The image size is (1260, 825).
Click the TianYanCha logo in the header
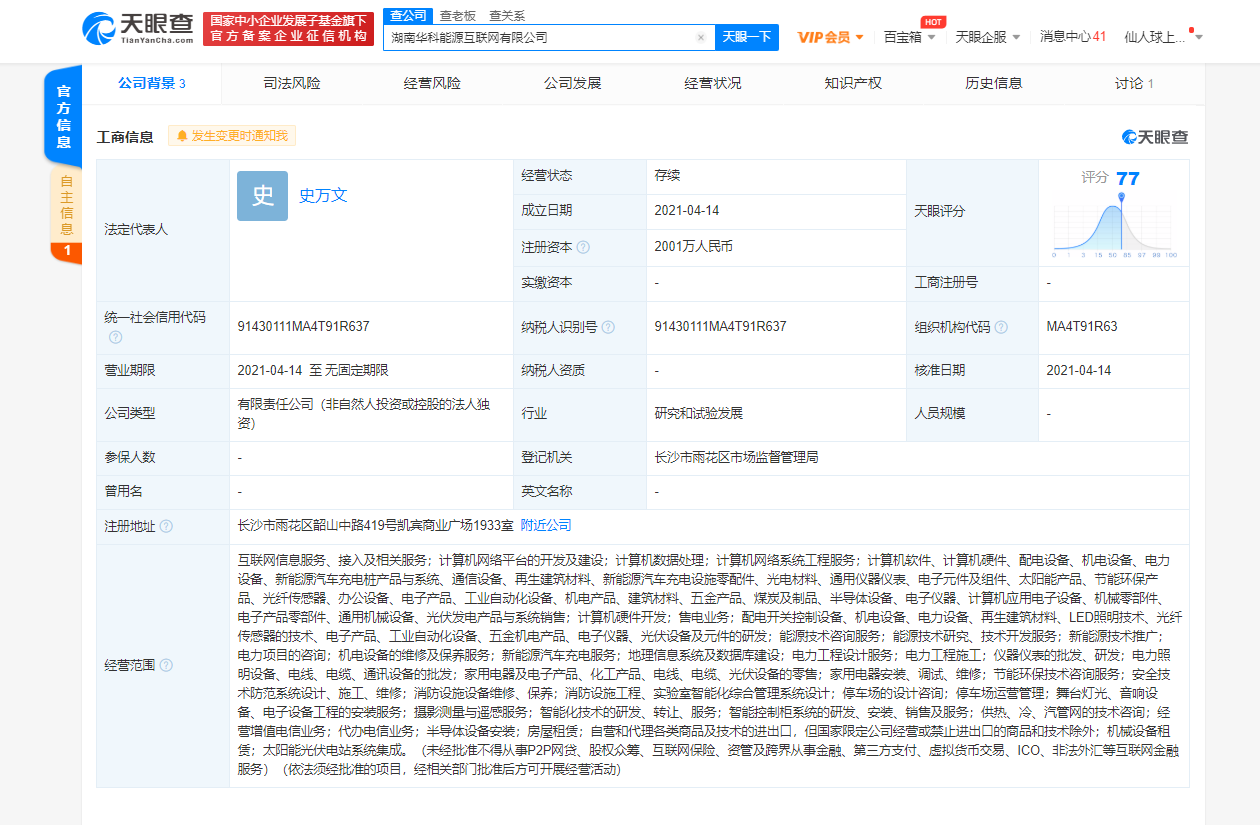coord(138,29)
